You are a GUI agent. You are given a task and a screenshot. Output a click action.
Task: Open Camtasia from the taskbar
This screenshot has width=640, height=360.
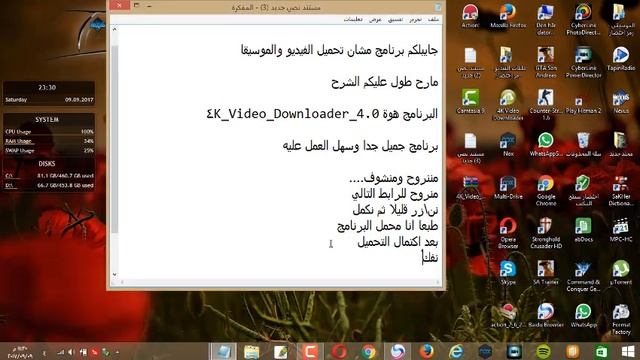[x=310, y=351]
